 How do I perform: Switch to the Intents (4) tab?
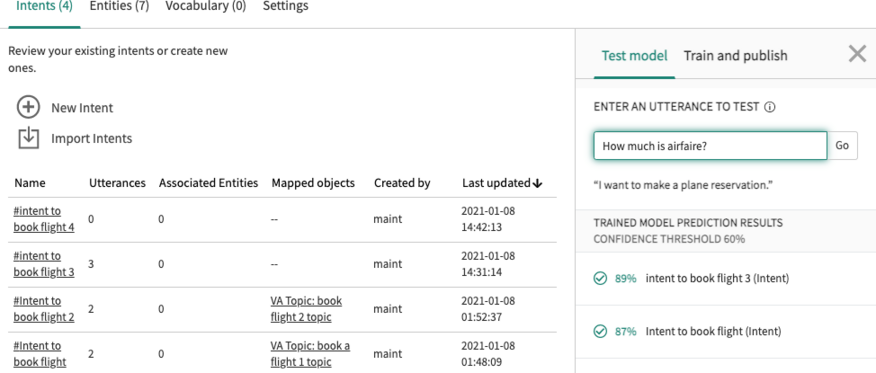point(44,7)
